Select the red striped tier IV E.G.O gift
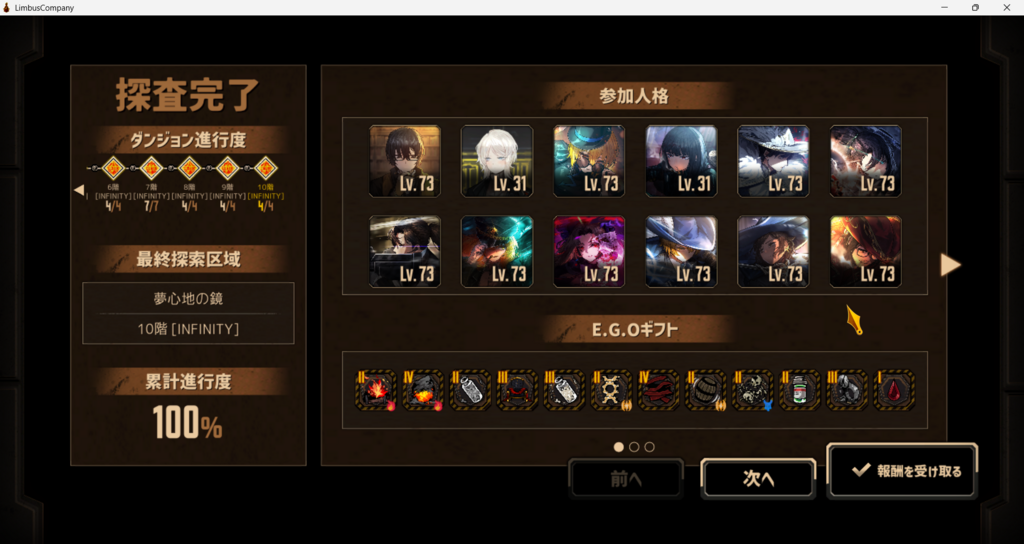 click(x=659, y=391)
